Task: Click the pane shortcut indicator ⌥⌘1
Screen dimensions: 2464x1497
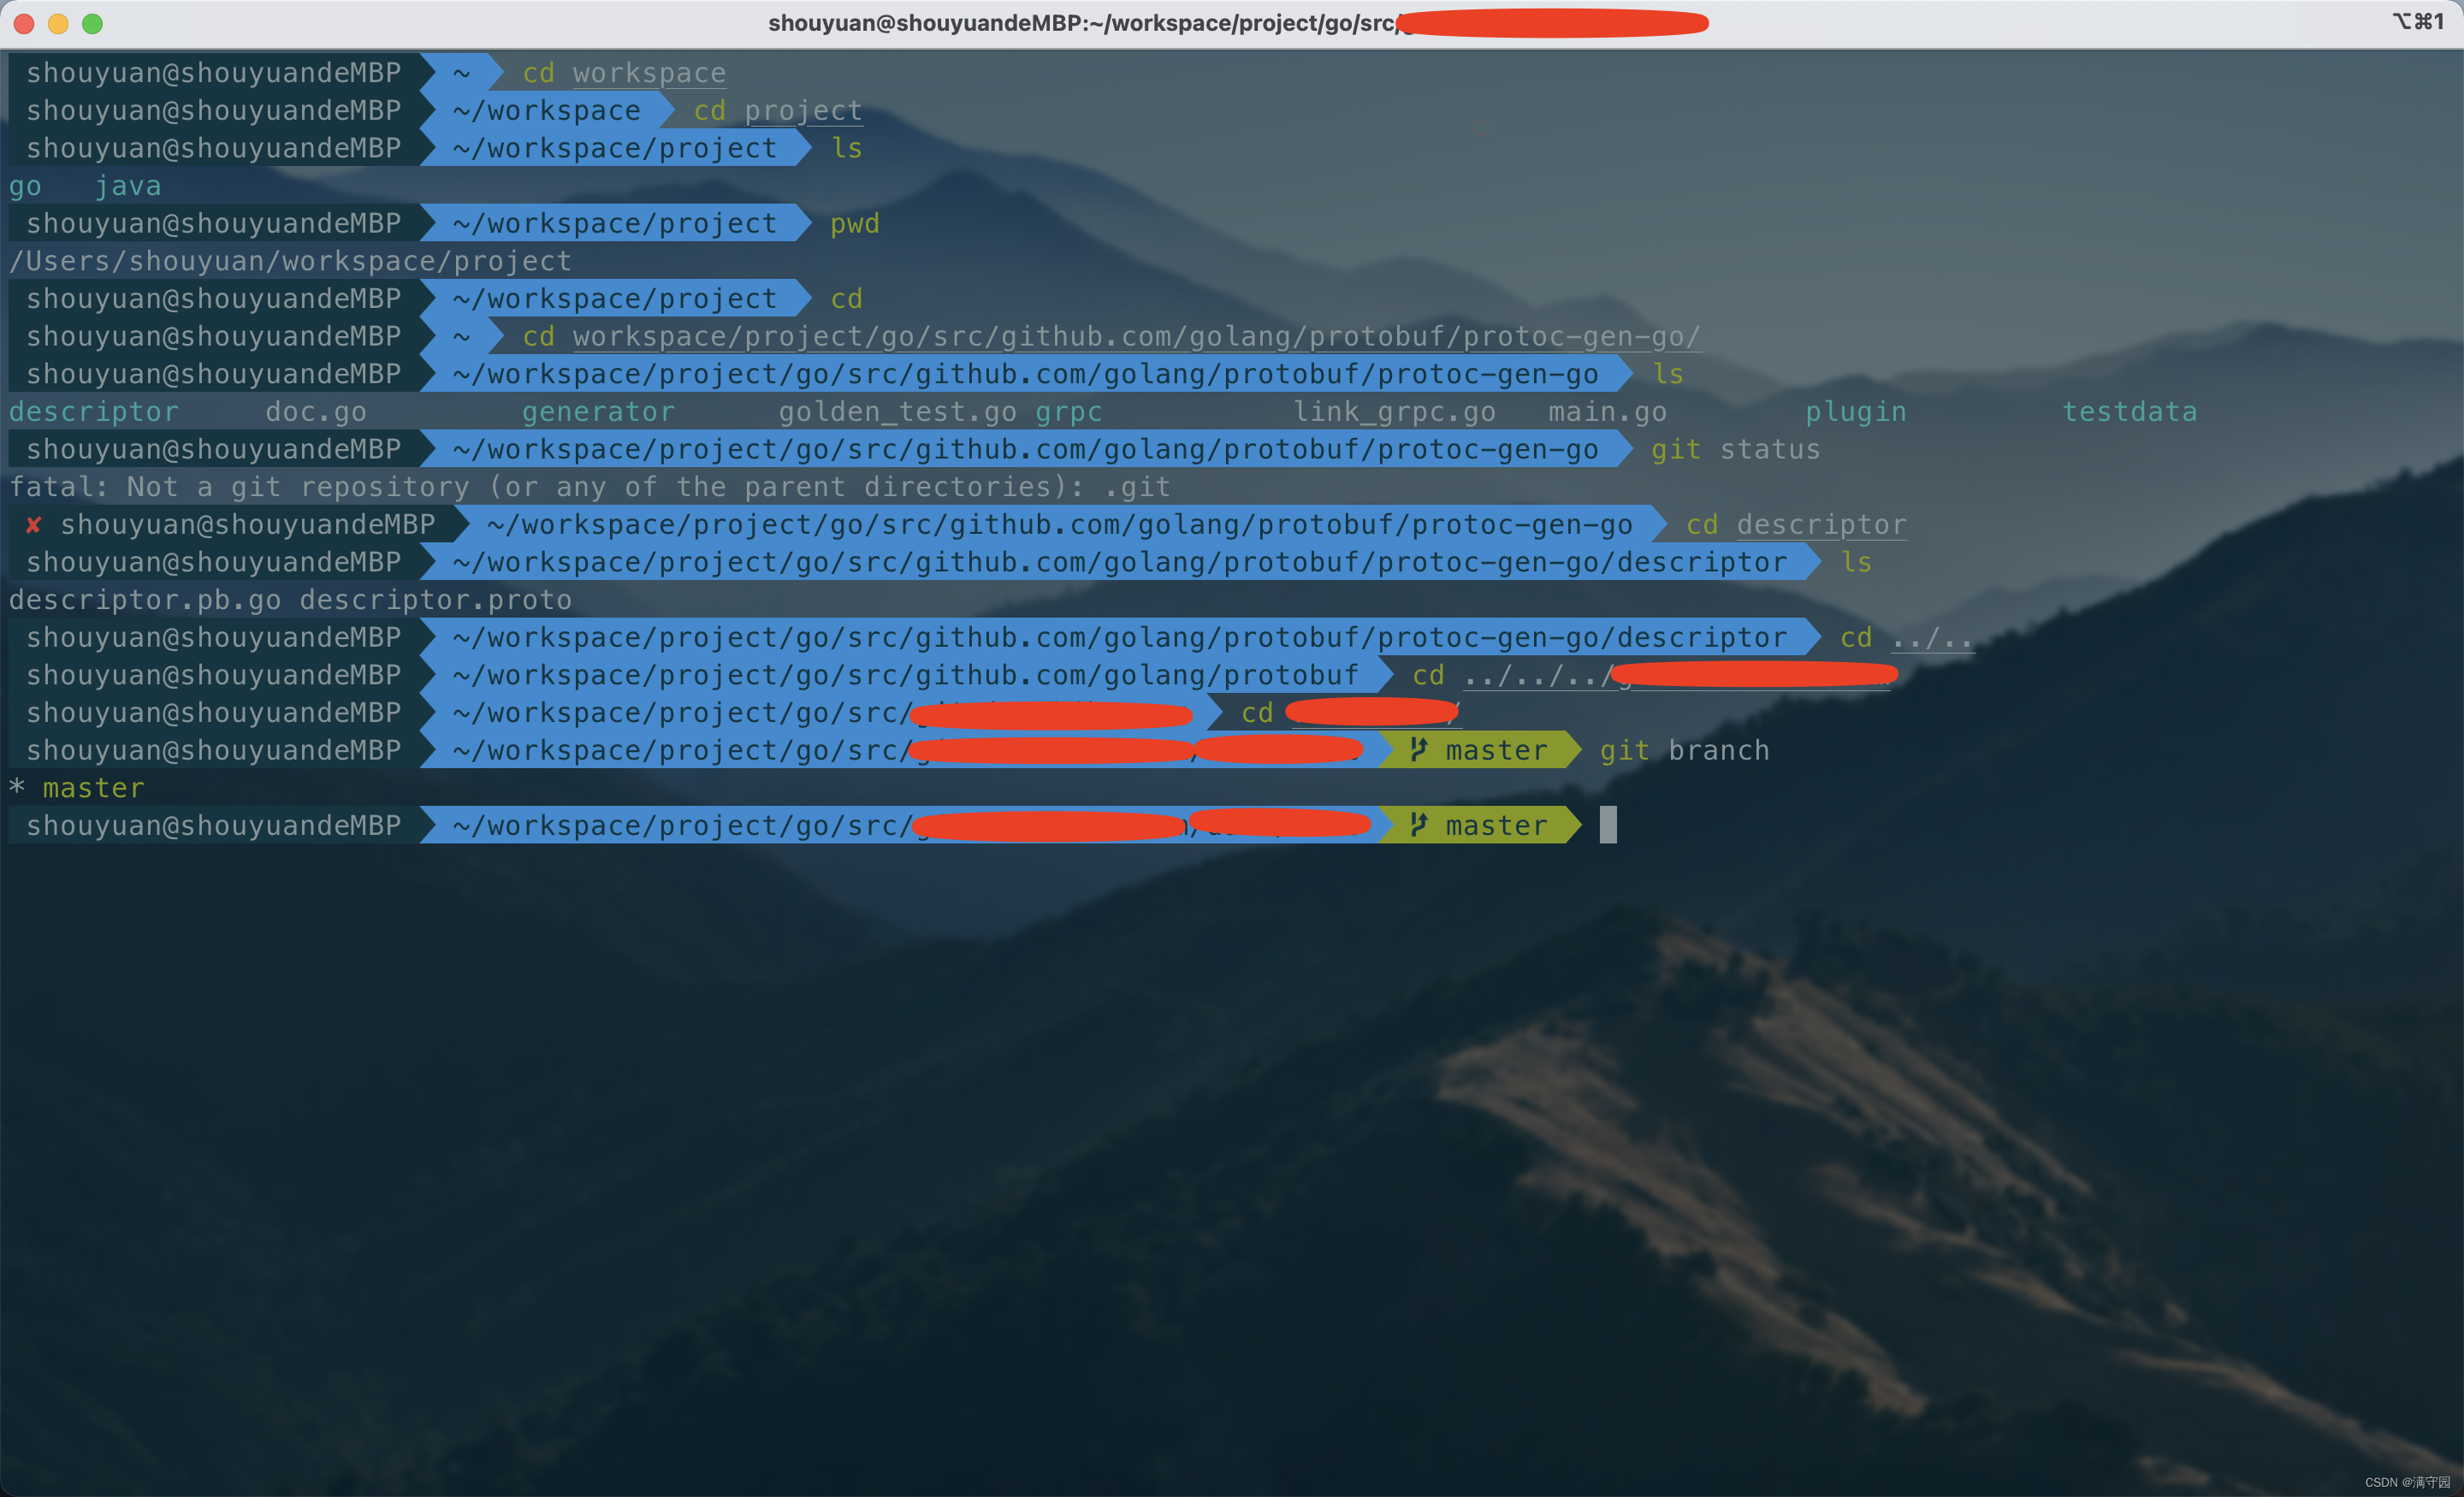Action: click(2417, 22)
